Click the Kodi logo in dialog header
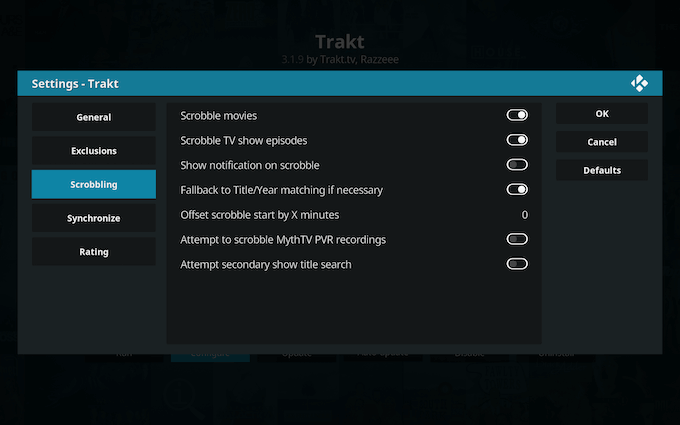The height and width of the screenshot is (425, 680). point(639,83)
